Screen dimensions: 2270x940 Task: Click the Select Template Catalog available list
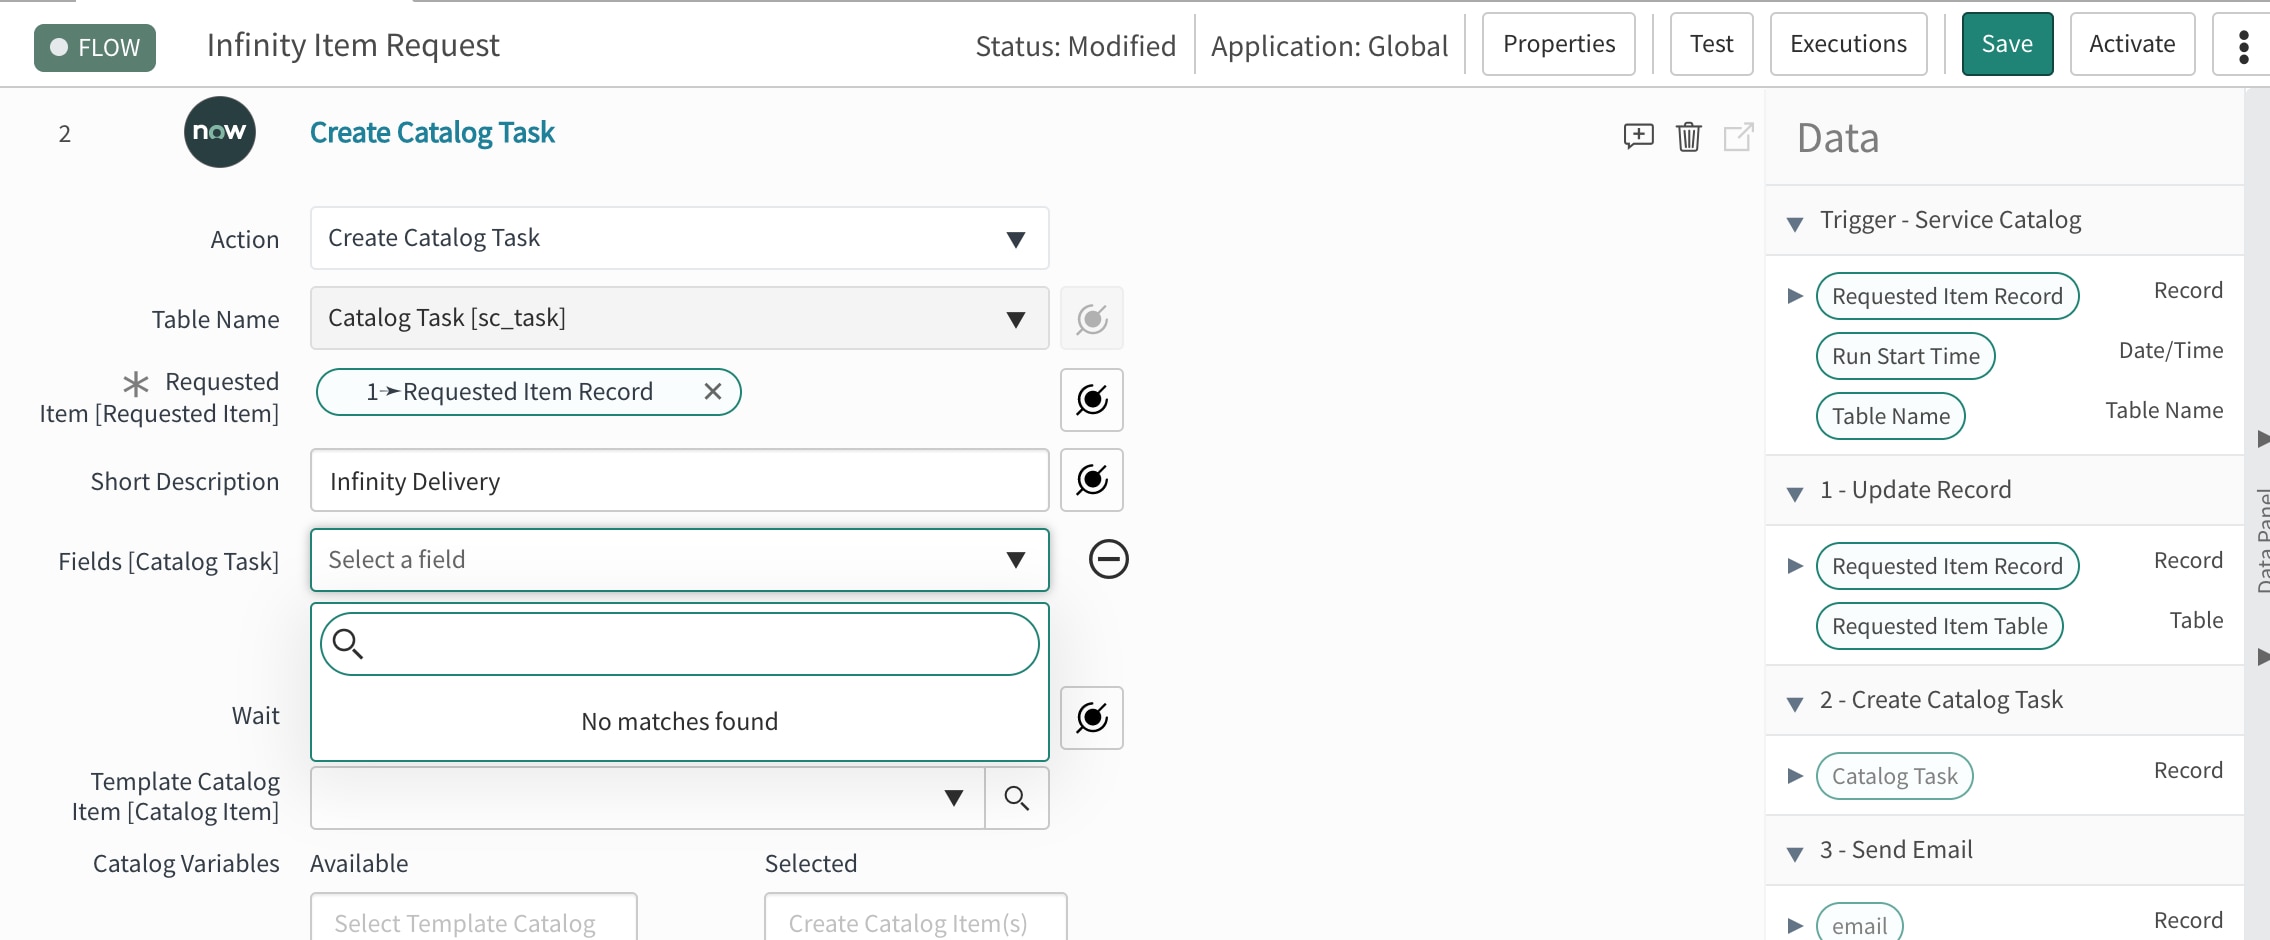(x=474, y=917)
